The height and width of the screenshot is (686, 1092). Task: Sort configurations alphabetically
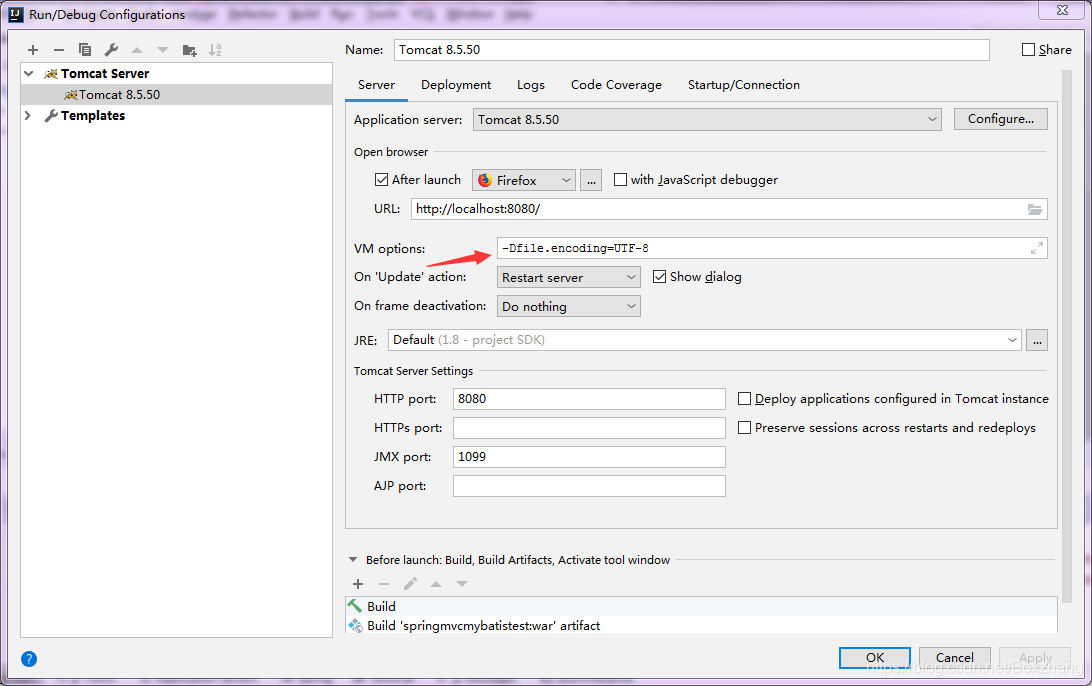[x=215, y=49]
